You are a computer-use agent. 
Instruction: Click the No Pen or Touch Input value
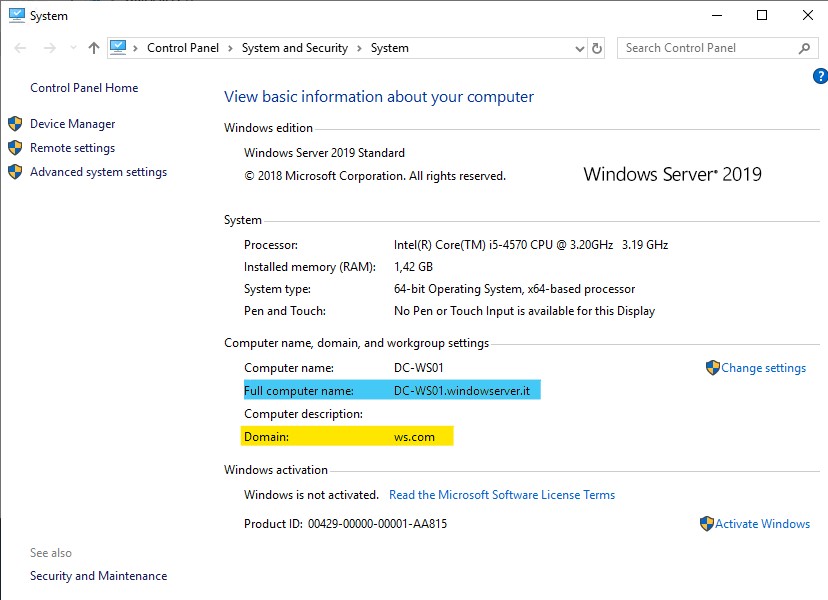click(524, 311)
